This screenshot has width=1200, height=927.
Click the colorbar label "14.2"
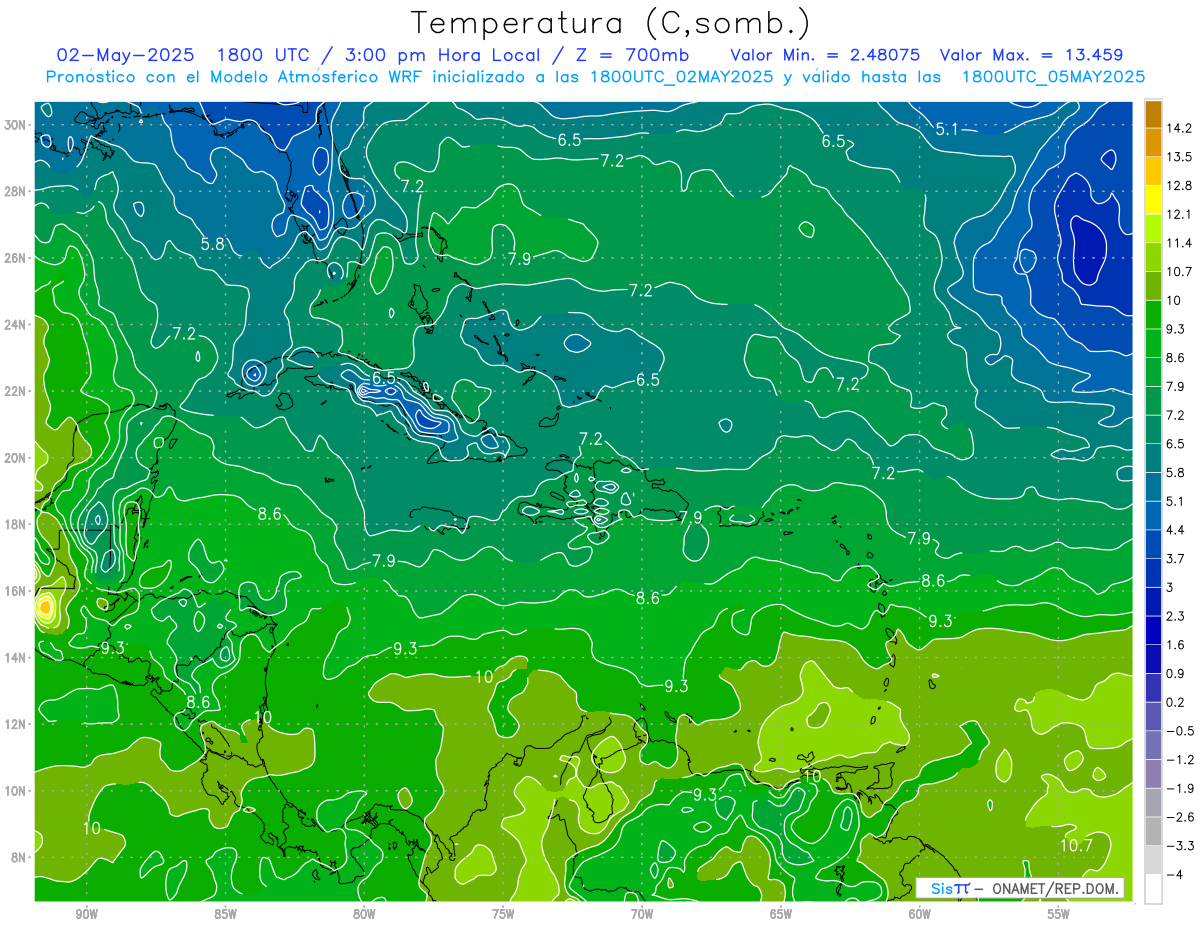(1180, 128)
